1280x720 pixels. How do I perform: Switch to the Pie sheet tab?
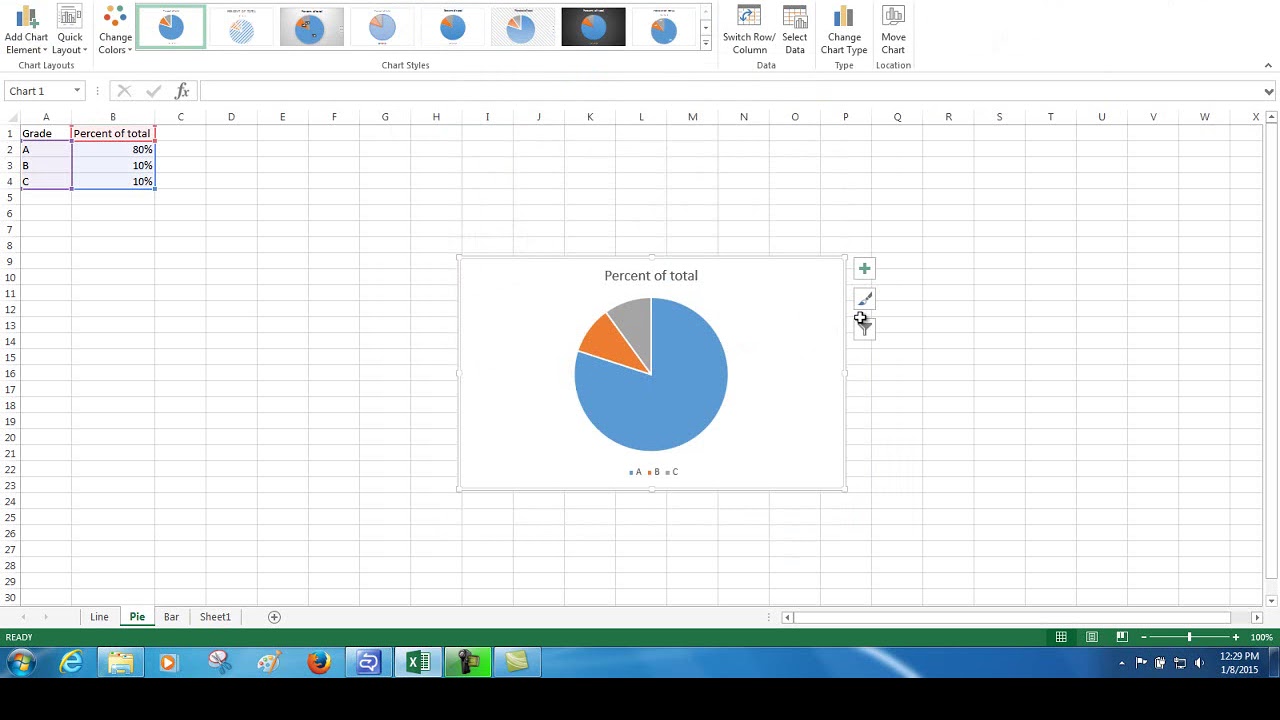click(137, 617)
